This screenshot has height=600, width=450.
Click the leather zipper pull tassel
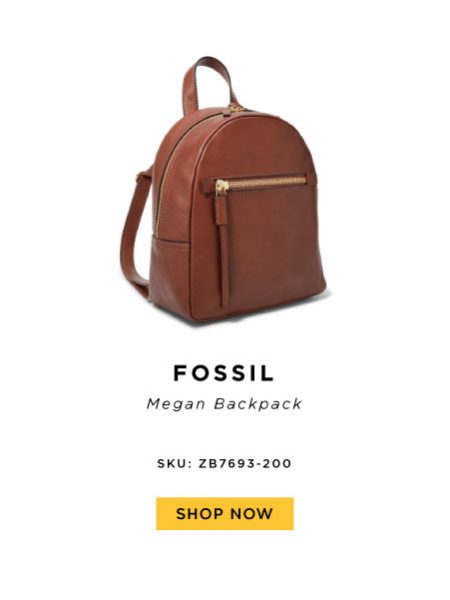(223, 249)
